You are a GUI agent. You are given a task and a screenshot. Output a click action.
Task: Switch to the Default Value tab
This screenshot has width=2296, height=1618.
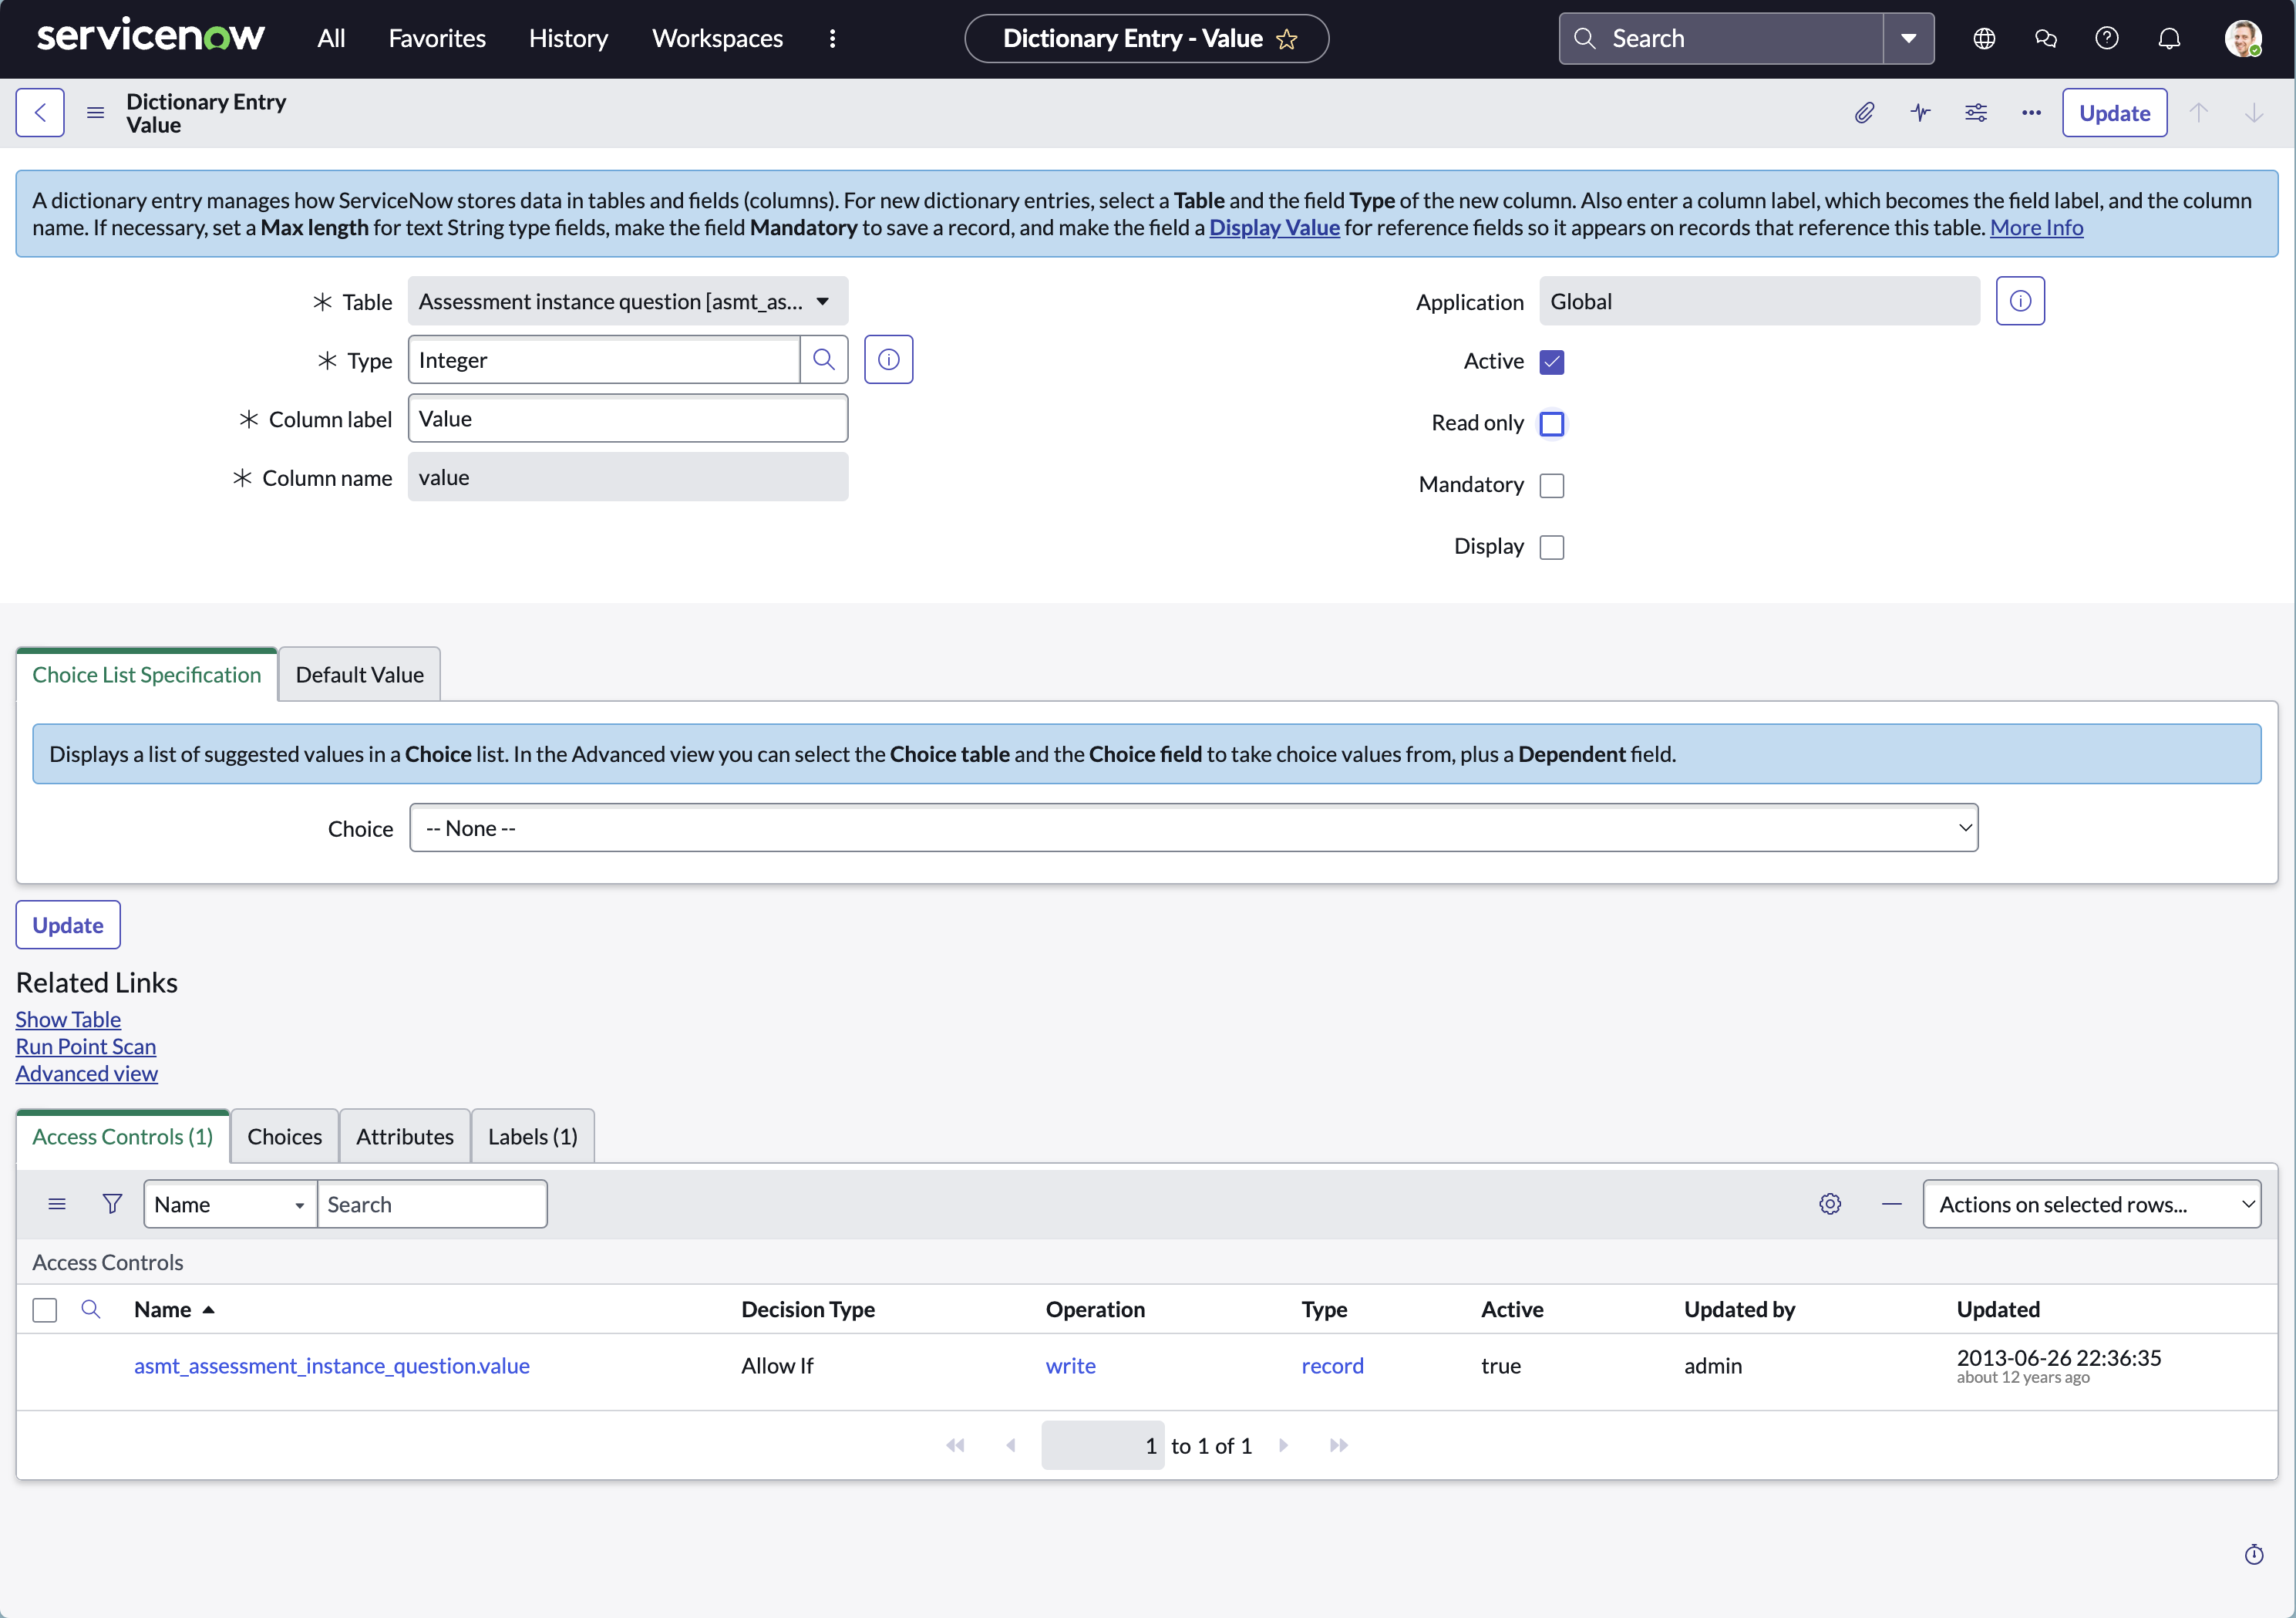pos(359,675)
